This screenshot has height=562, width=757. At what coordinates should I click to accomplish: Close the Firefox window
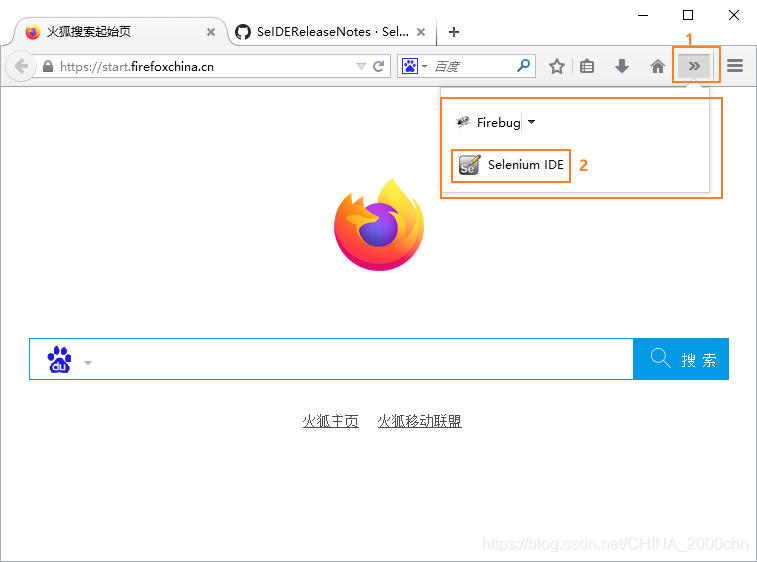[734, 15]
